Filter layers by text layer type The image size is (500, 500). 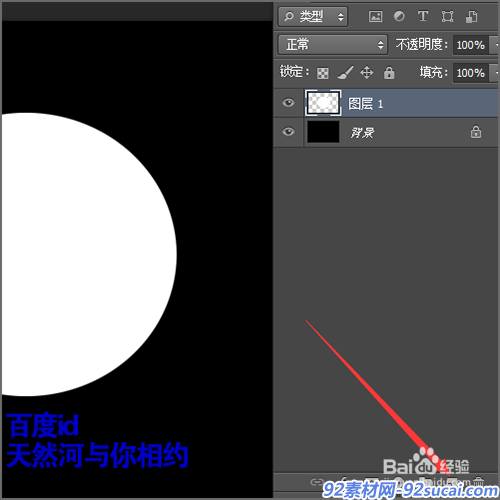pos(423,16)
